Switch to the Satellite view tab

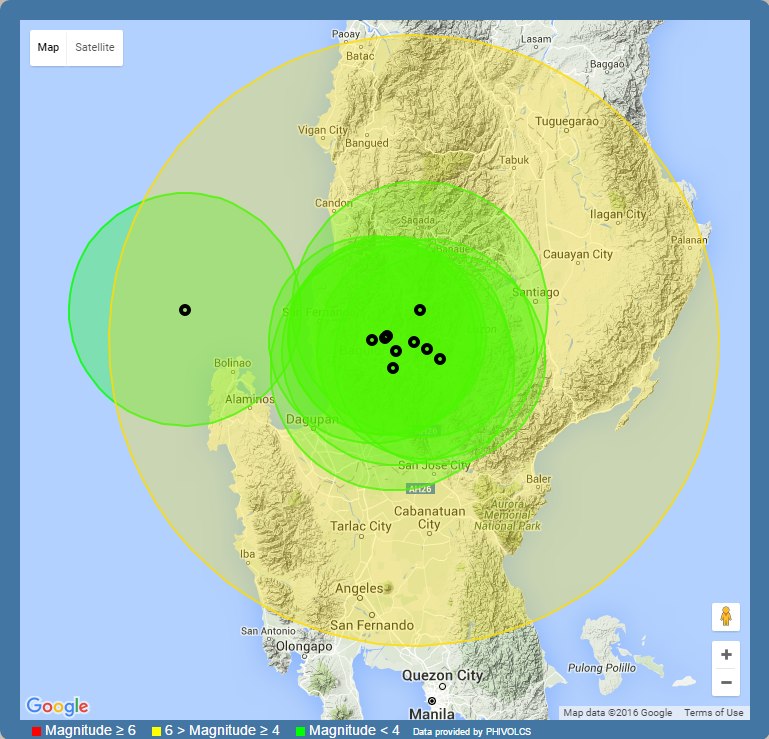pos(95,48)
